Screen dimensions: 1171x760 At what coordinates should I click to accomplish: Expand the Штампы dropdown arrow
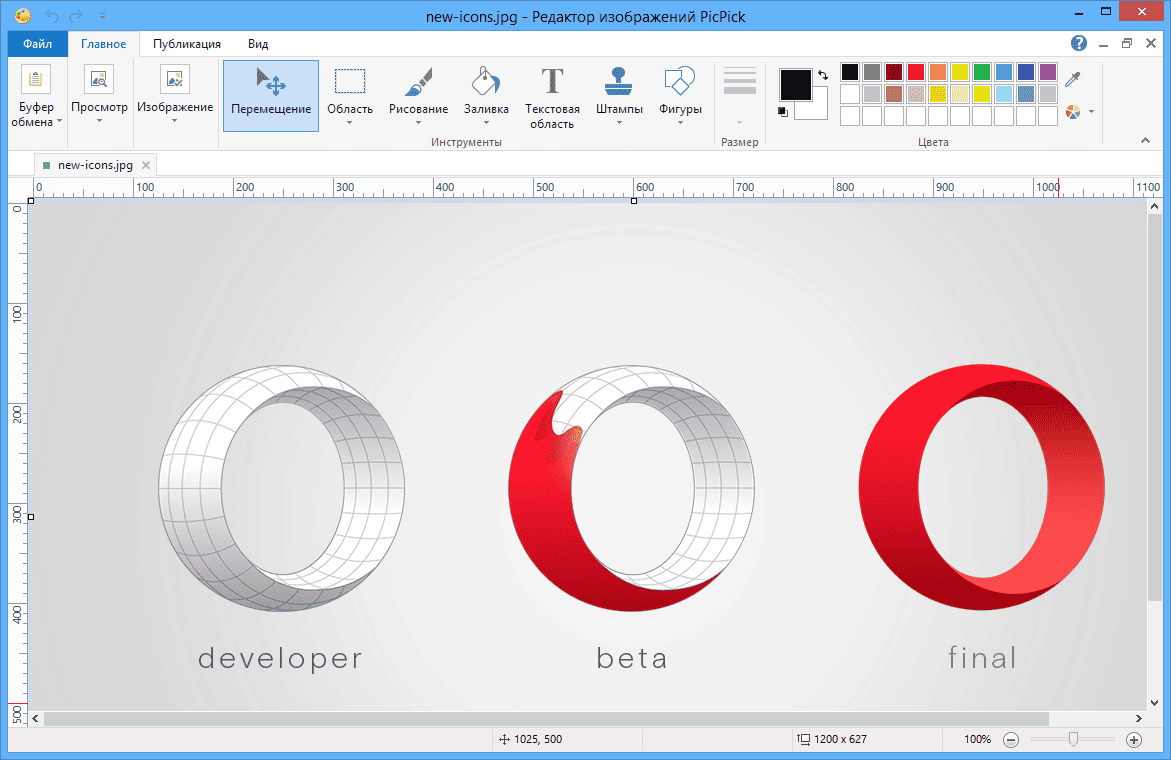(x=619, y=122)
